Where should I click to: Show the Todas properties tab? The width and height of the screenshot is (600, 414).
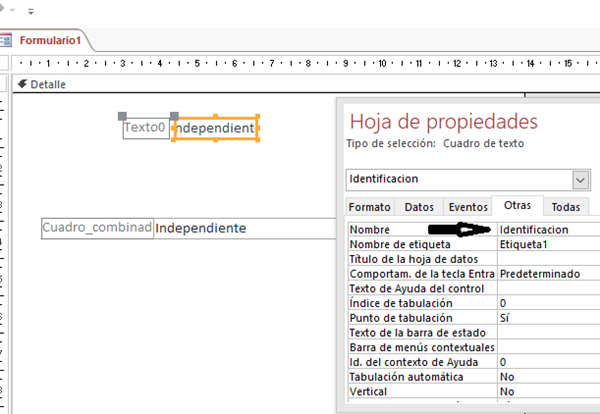pos(566,207)
